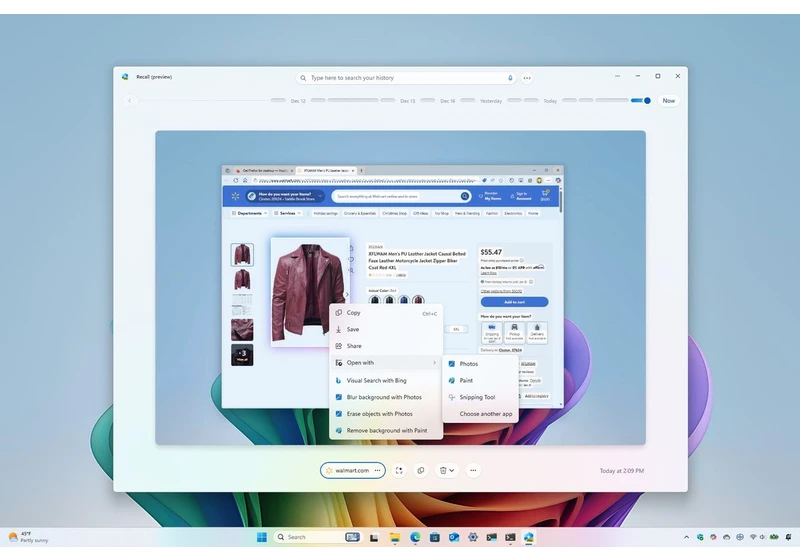Expand the store location chevron in Walmart header
Image resolution: width=800 pixels, height=560 pixels.
tap(320, 196)
